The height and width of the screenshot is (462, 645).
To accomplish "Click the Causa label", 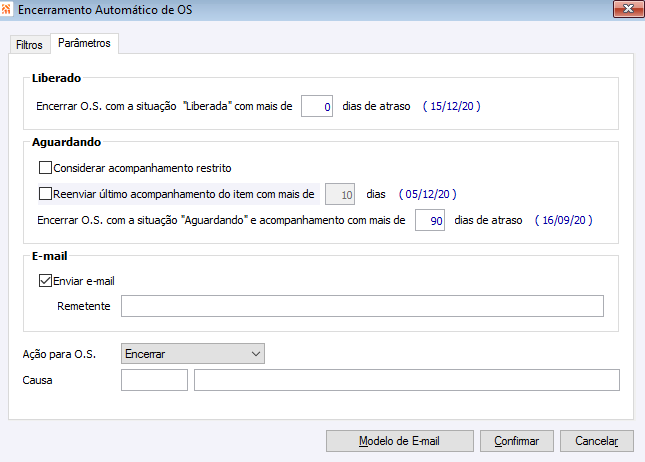I will pyautogui.click(x=37, y=380).
